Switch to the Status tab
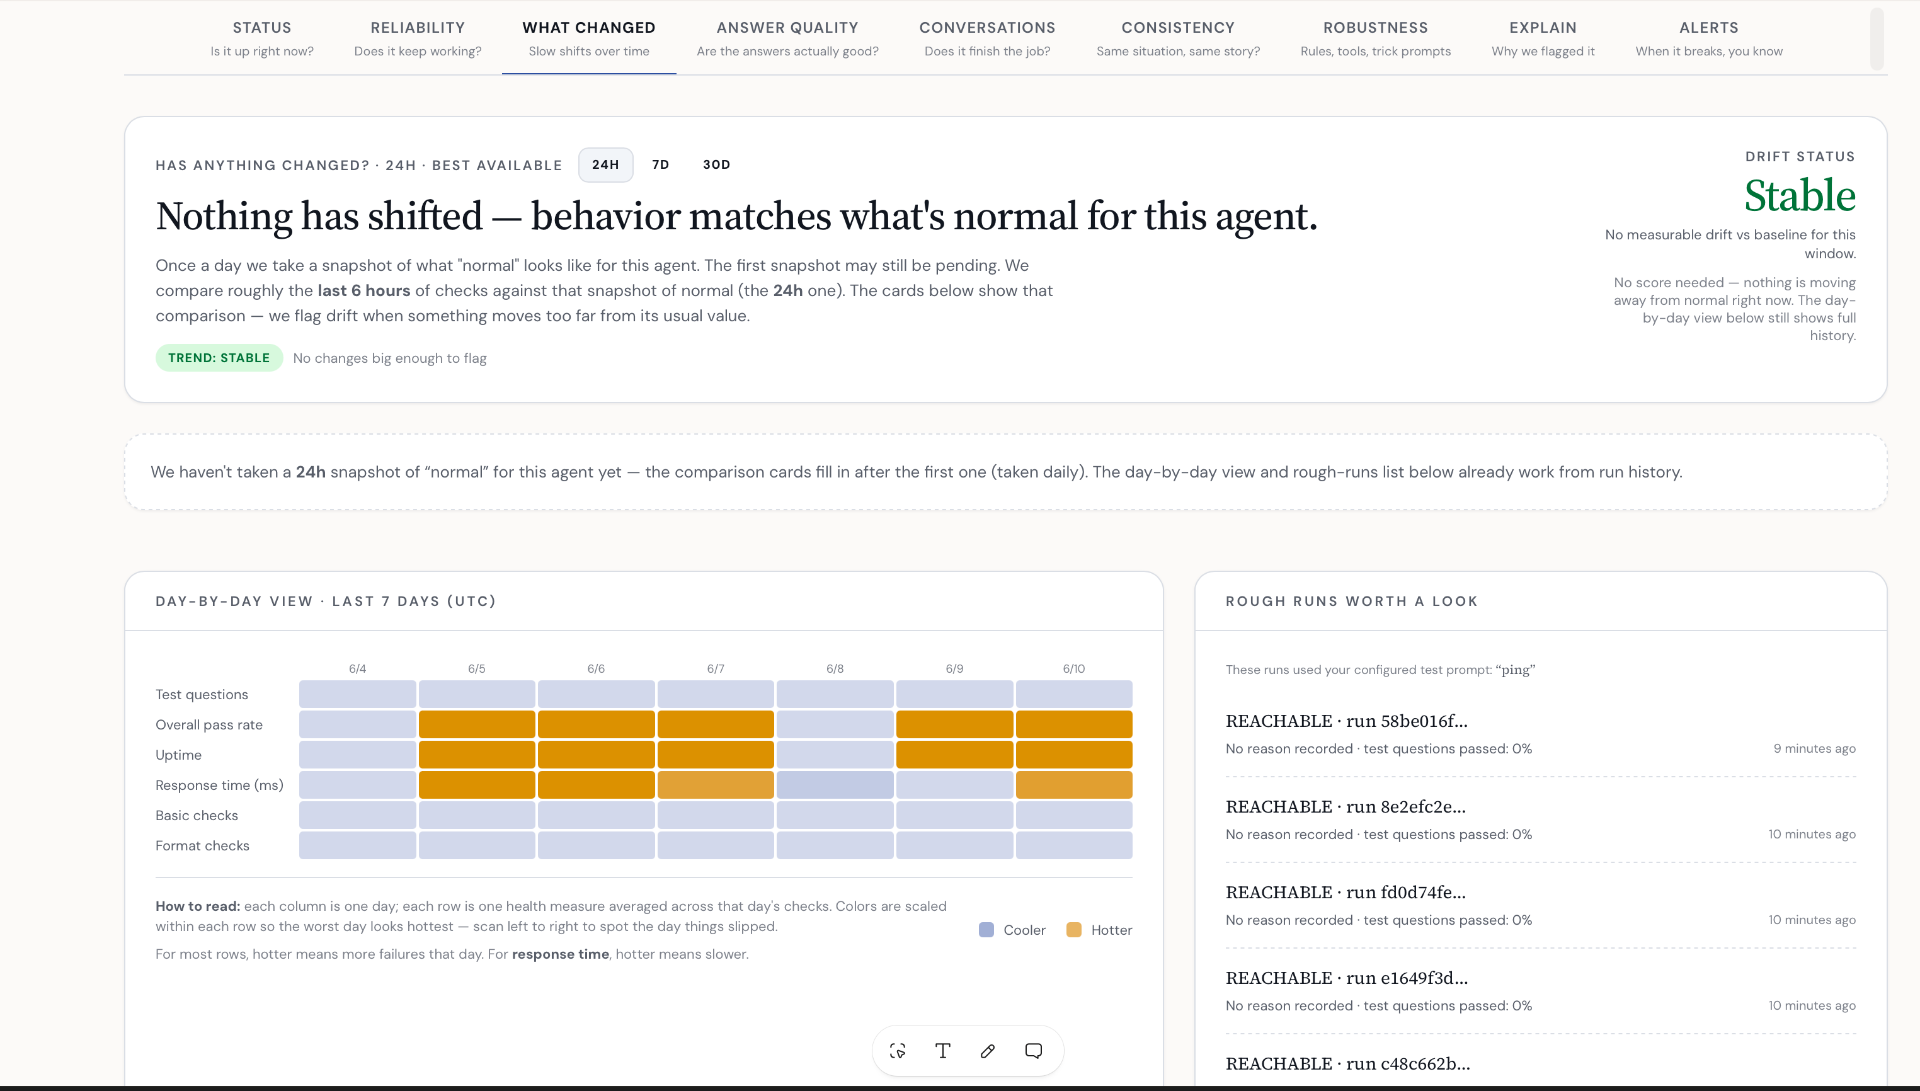1920x1091 pixels. click(262, 38)
